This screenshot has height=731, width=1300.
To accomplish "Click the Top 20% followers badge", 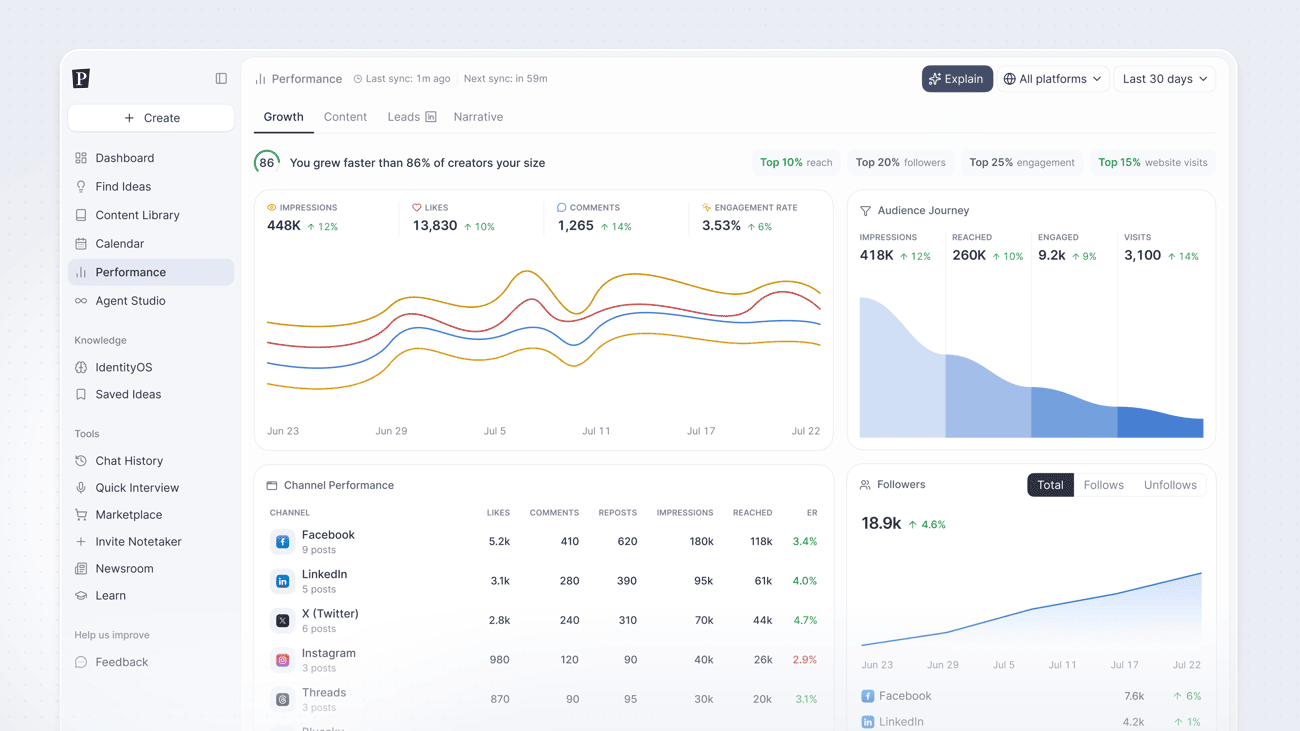I will point(901,163).
